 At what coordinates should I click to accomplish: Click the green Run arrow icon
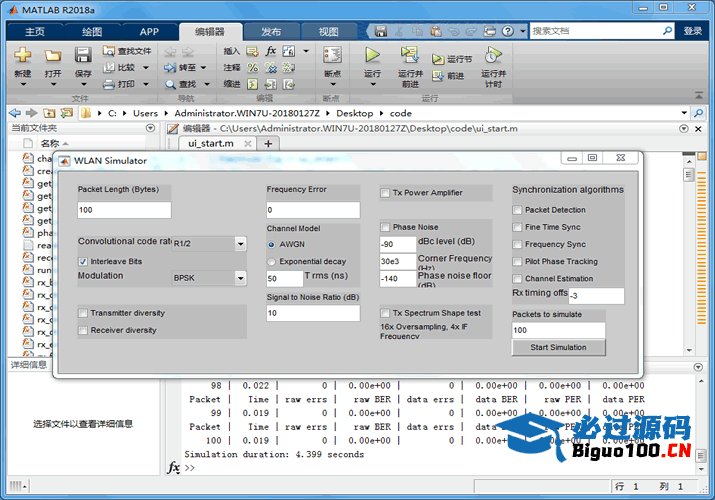click(x=373, y=55)
